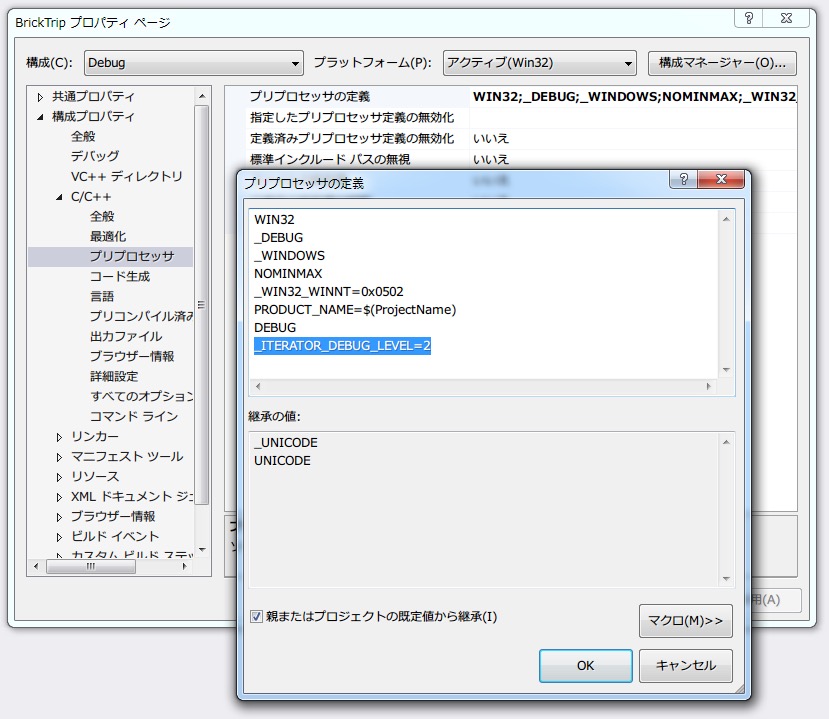Viewport: 829px width, 719px height.
Task: Select 最適化 in the tree
Action: [108, 236]
